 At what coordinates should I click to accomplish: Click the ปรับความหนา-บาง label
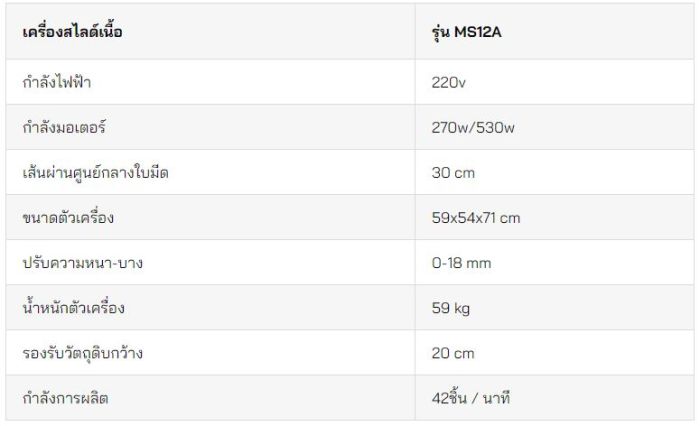pyautogui.click(x=83, y=263)
